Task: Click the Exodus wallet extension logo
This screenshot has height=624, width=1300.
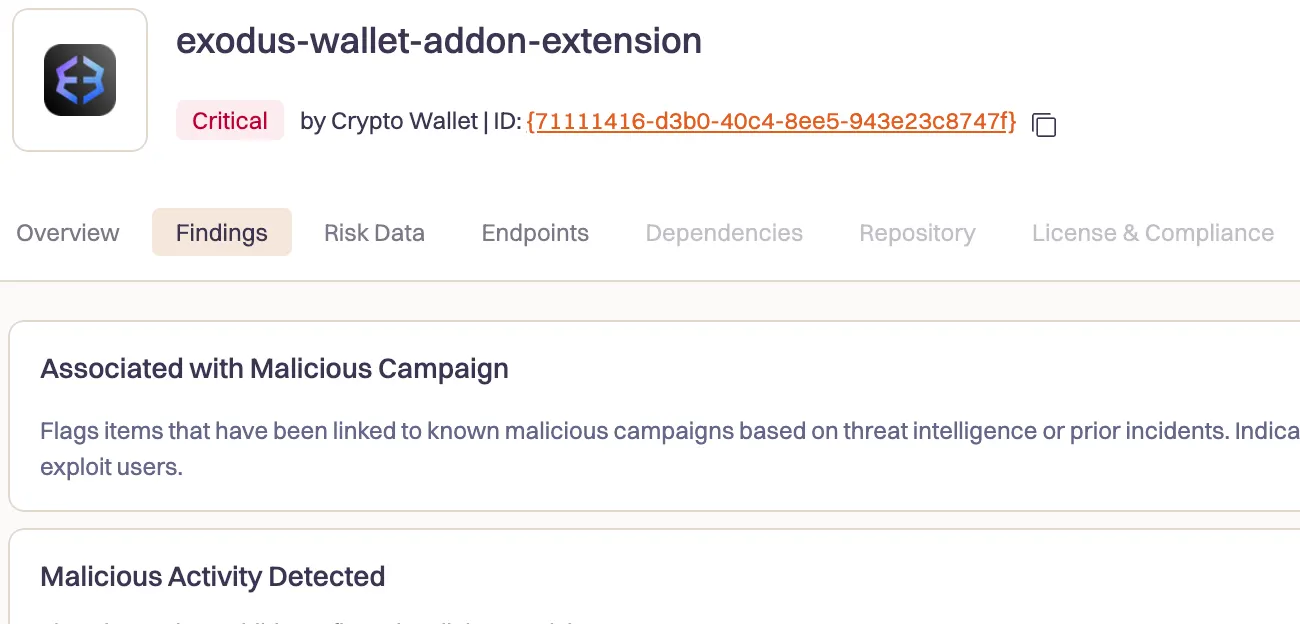Action: (x=79, y=79)
